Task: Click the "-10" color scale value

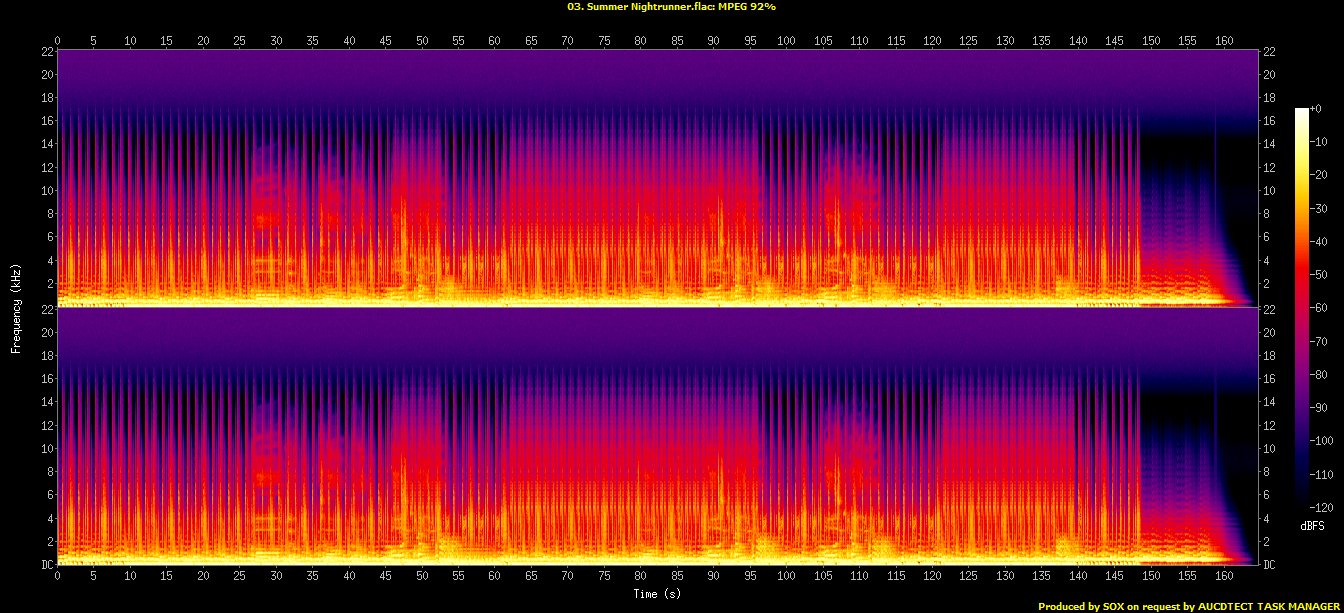Action: pyautogui.click(x=1317, y=141)
